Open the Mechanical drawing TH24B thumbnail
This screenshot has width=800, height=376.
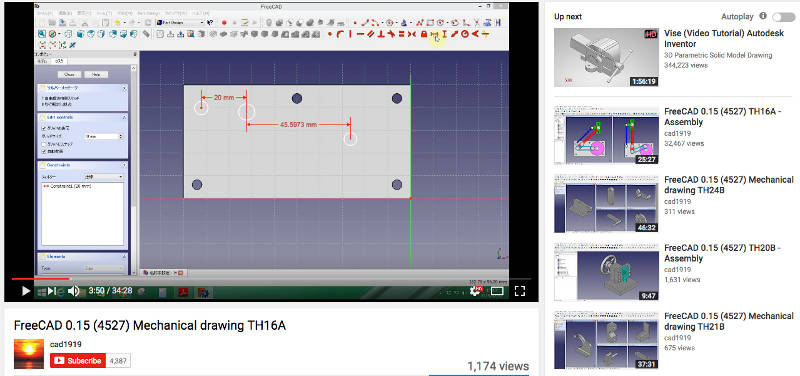point(606,204)
